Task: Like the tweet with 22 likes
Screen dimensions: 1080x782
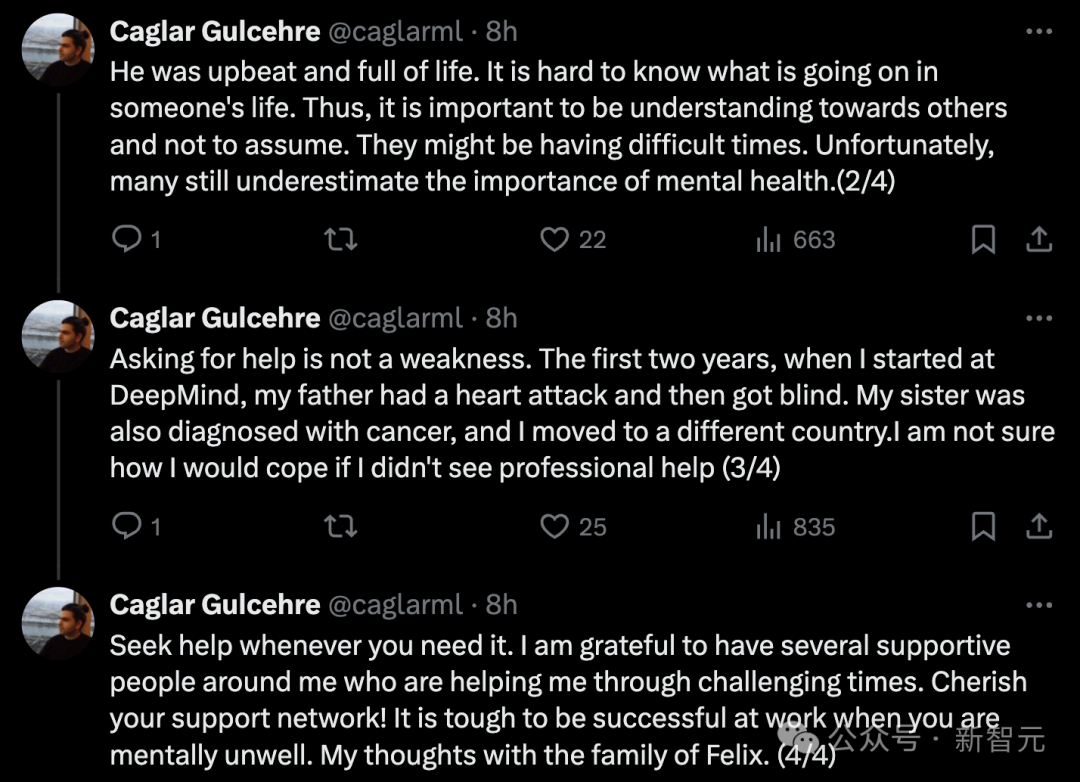Action: click(x=555, y=240)
